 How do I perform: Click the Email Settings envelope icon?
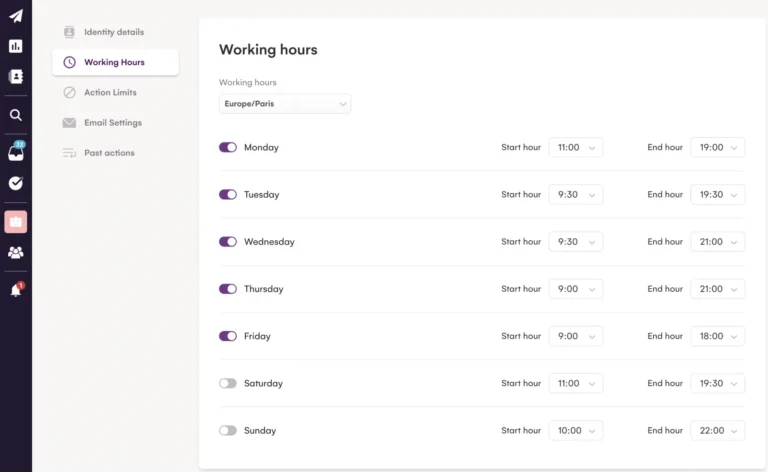[69, 123]
